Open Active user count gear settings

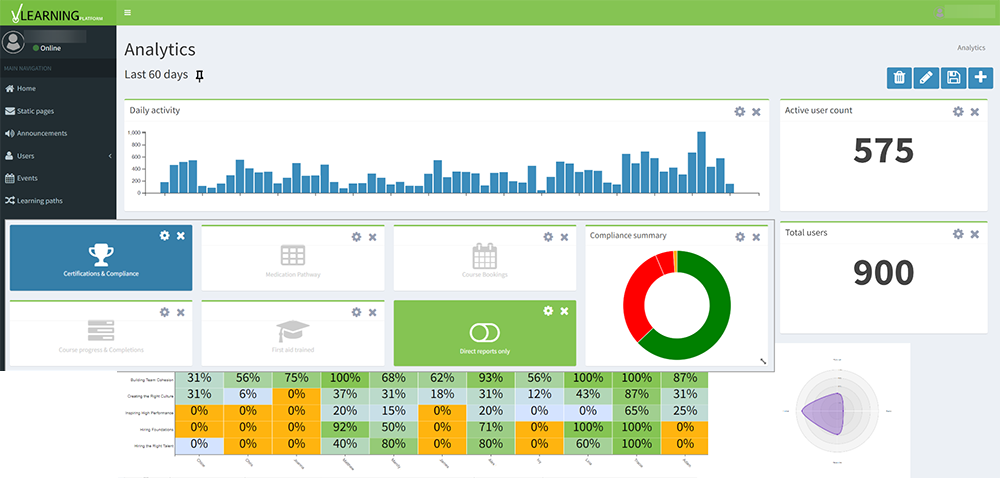[x=958, y=112]
